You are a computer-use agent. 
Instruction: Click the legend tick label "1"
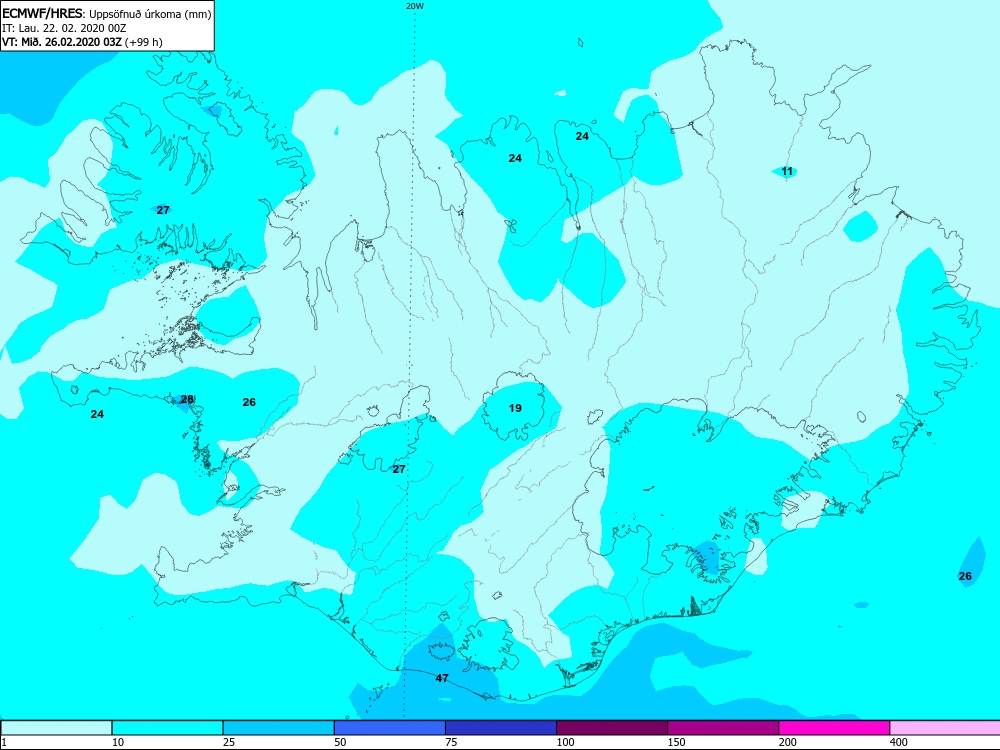(x=4, y=742)
